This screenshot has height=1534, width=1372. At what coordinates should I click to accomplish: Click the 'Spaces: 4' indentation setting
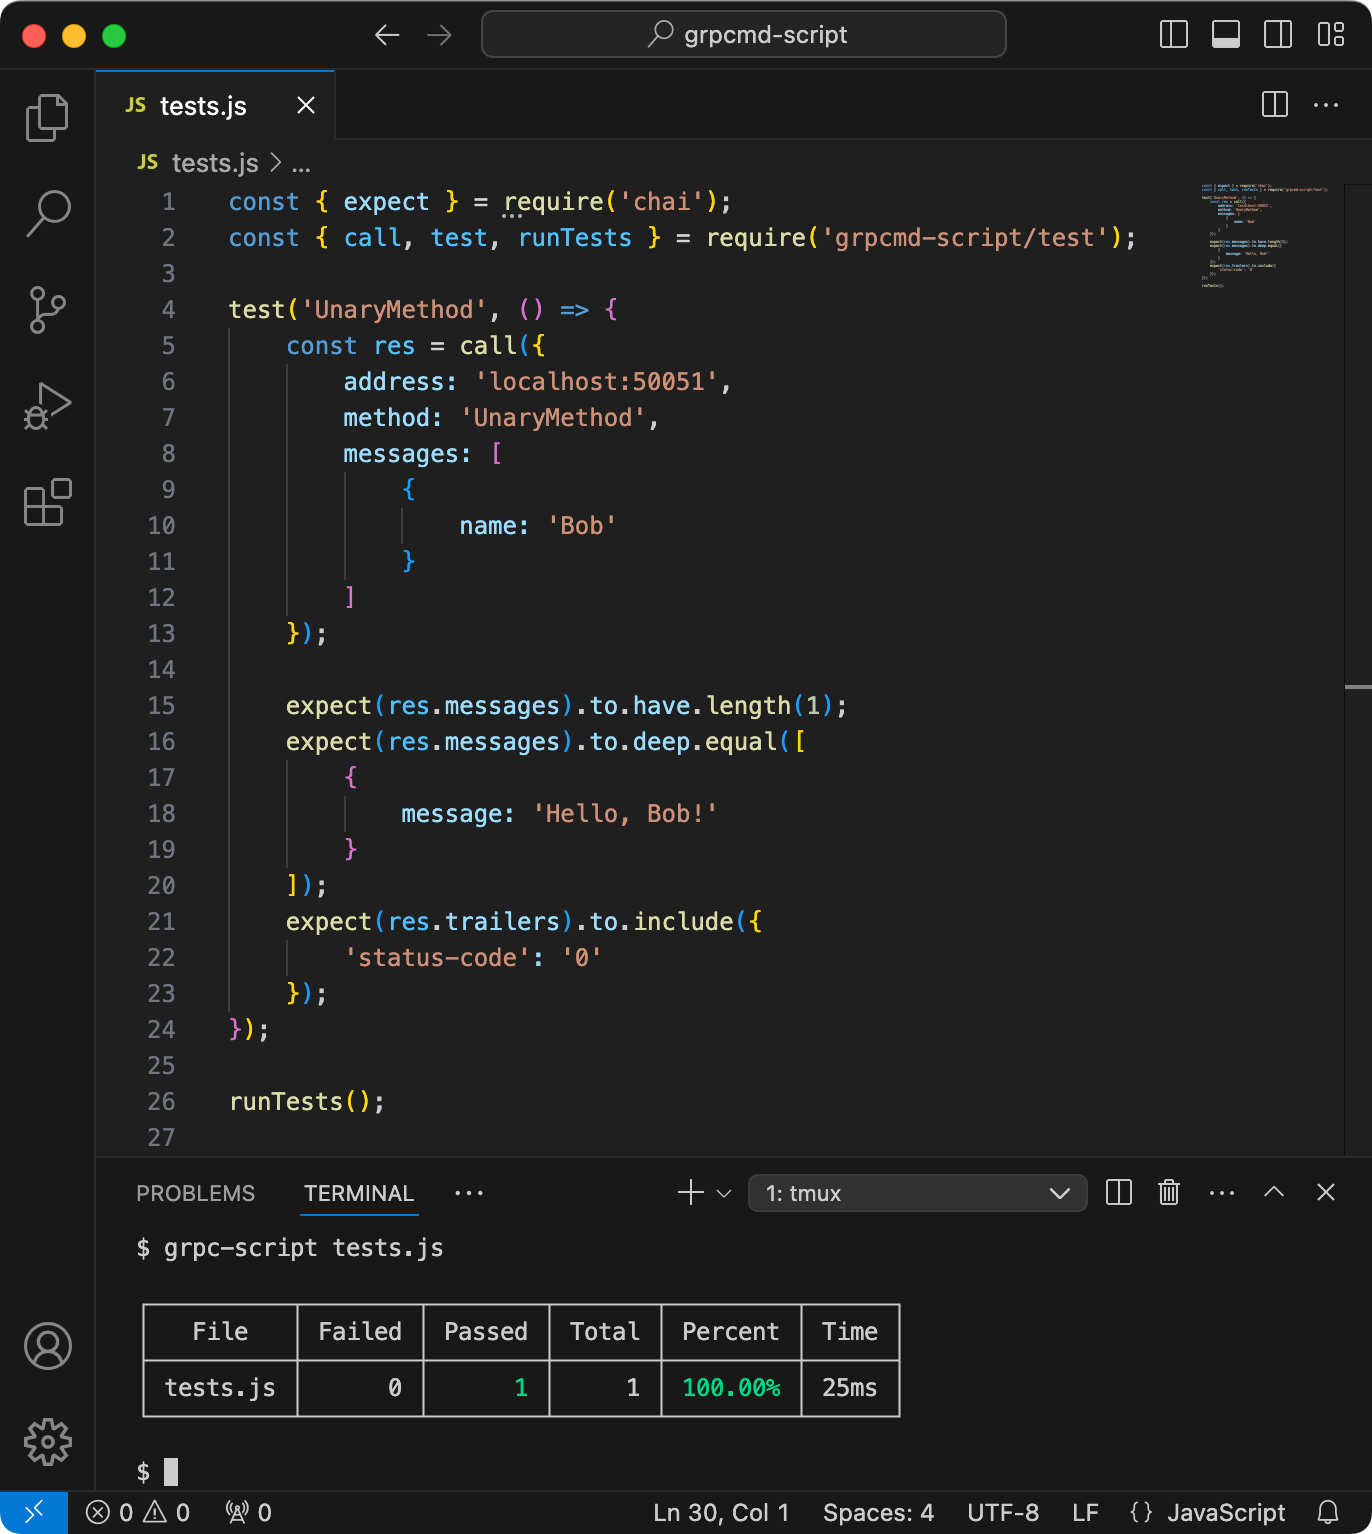coord(878,1512)
